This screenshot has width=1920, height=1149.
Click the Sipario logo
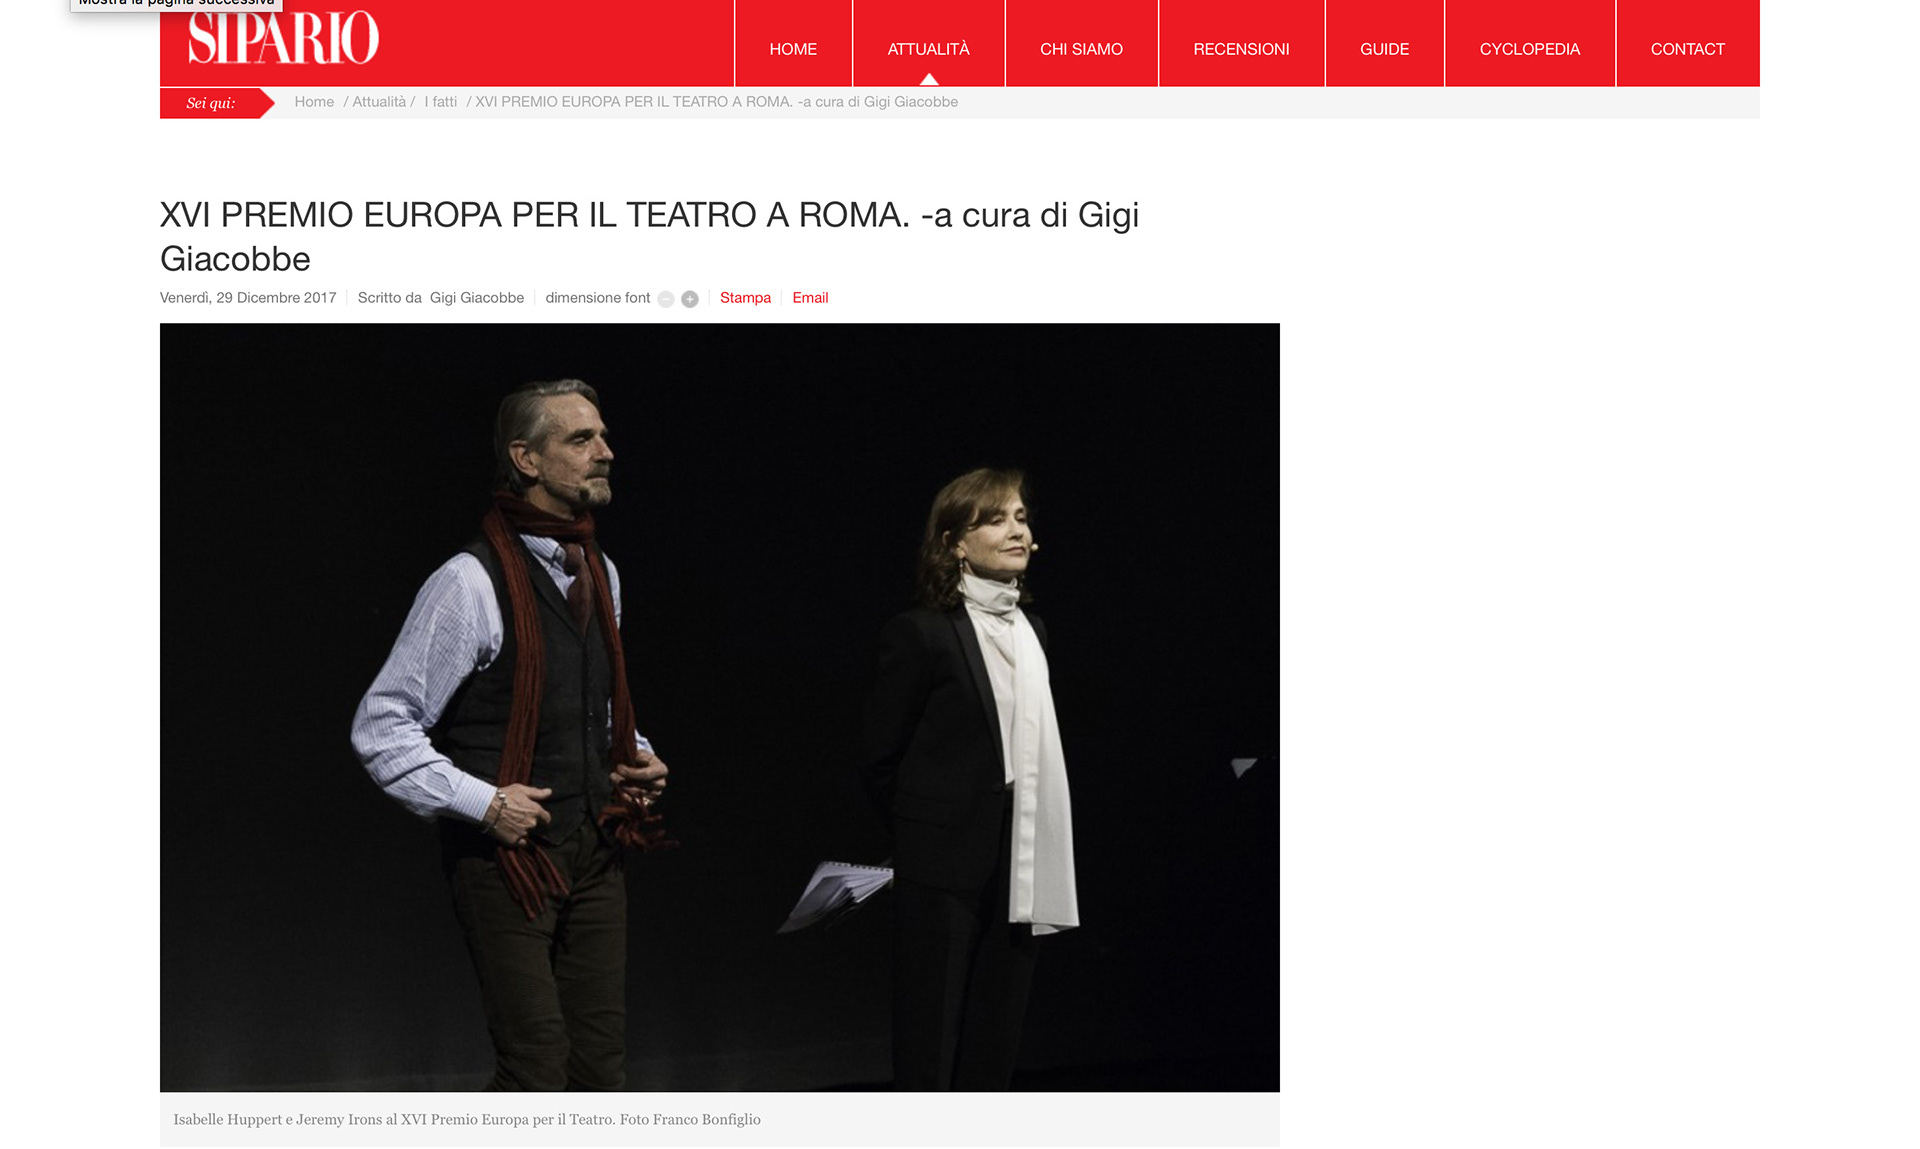click(283, 38)
